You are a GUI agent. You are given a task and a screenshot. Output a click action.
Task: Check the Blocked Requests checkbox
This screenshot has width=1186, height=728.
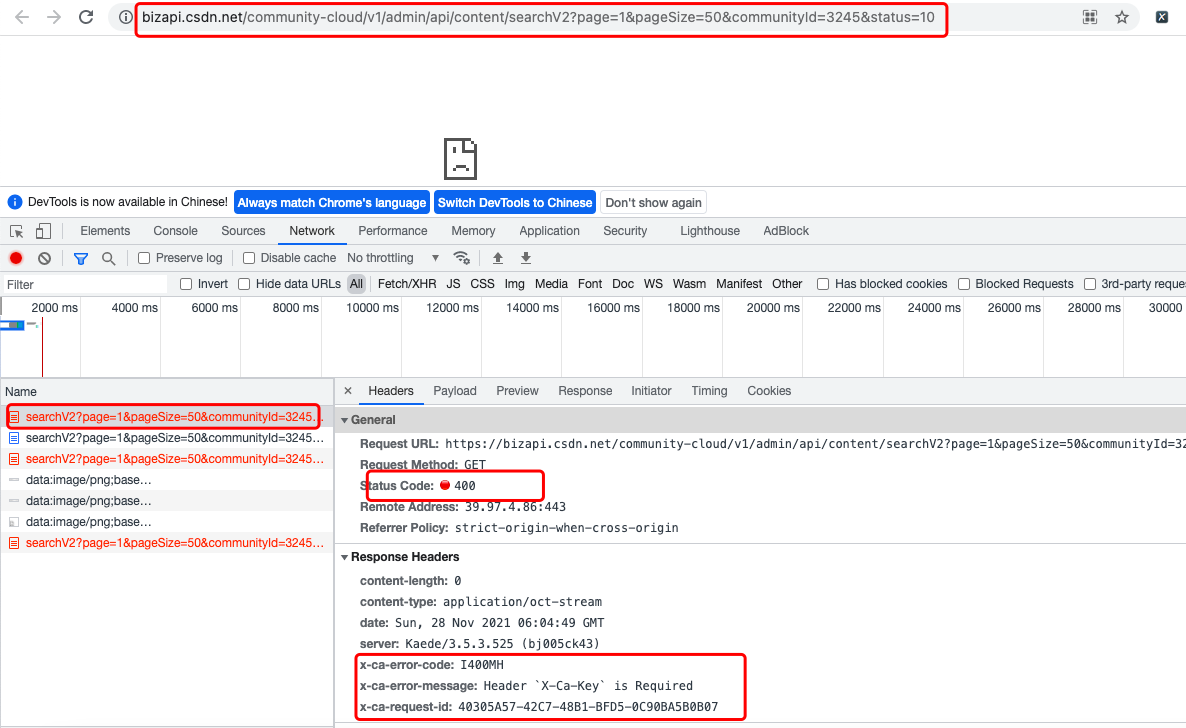964,284
